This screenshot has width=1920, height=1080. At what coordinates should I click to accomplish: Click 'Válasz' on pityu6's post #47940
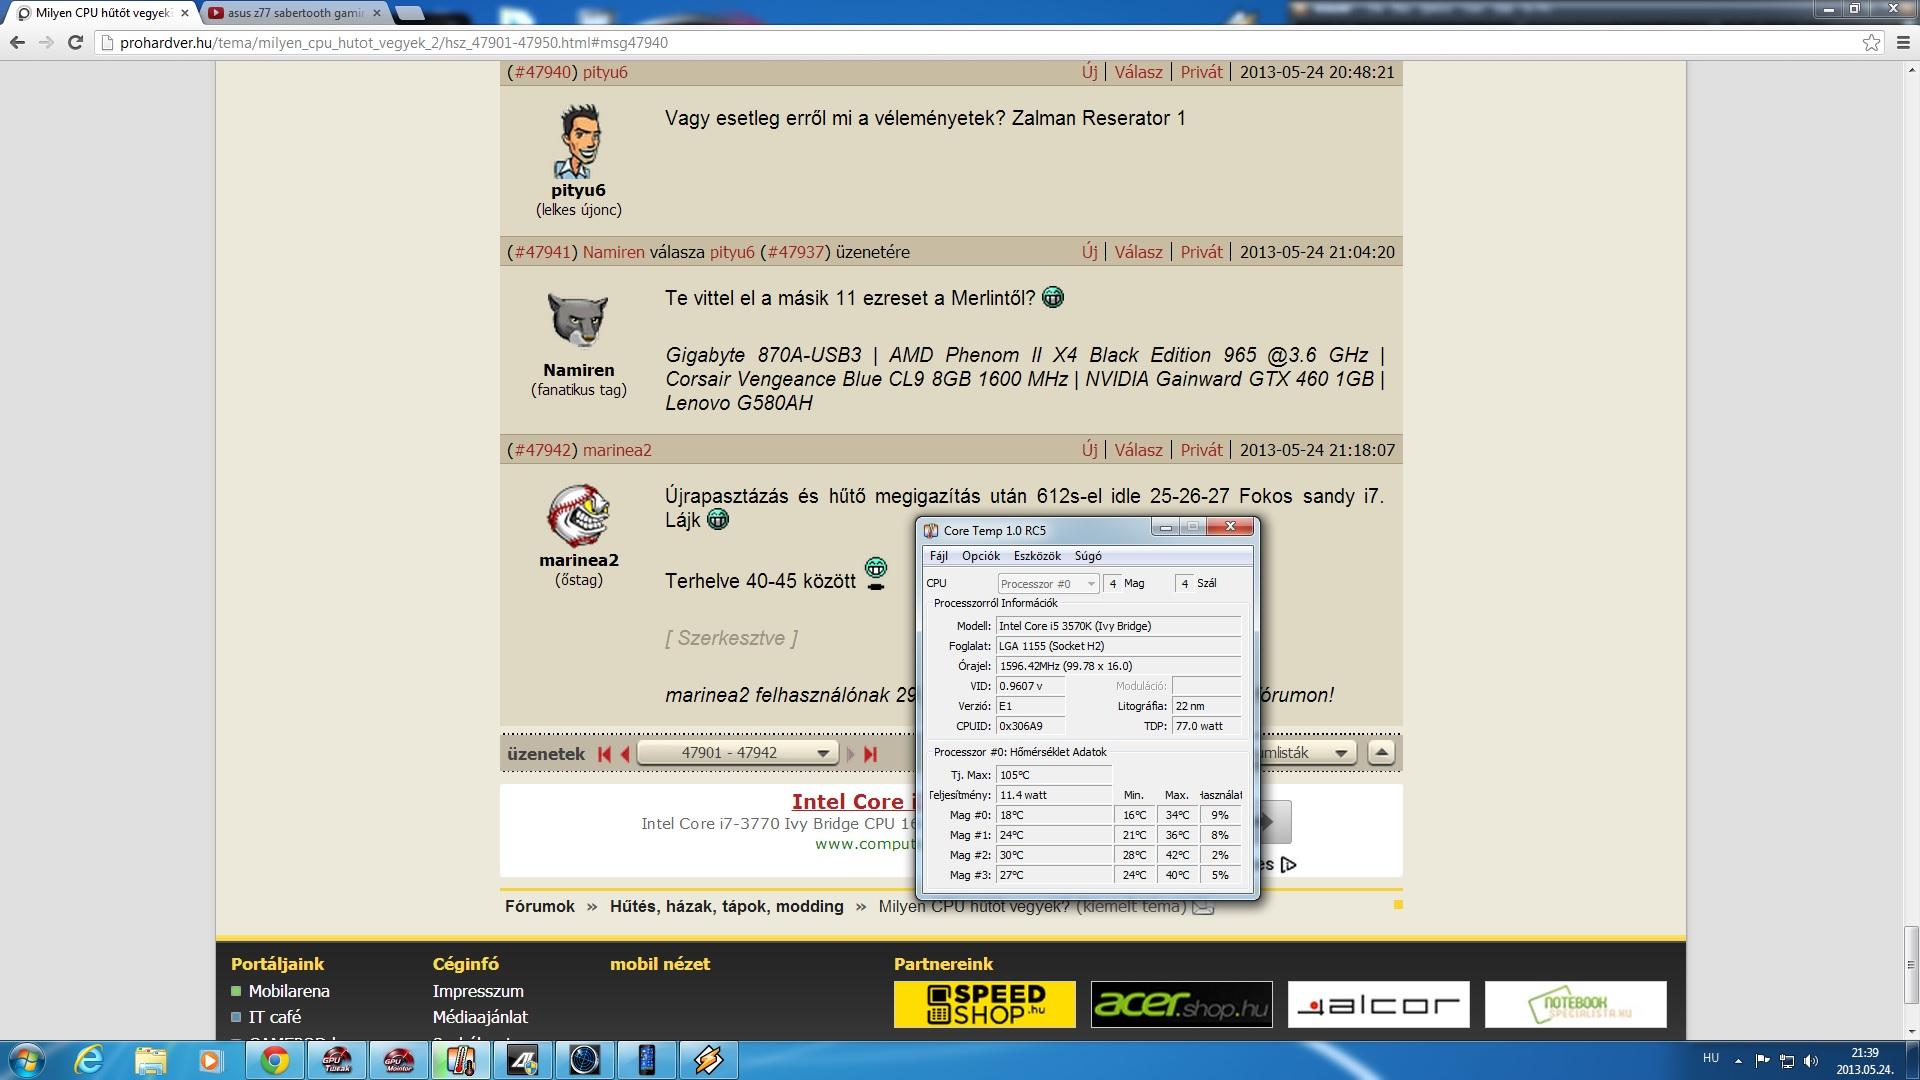(1139, 72)
